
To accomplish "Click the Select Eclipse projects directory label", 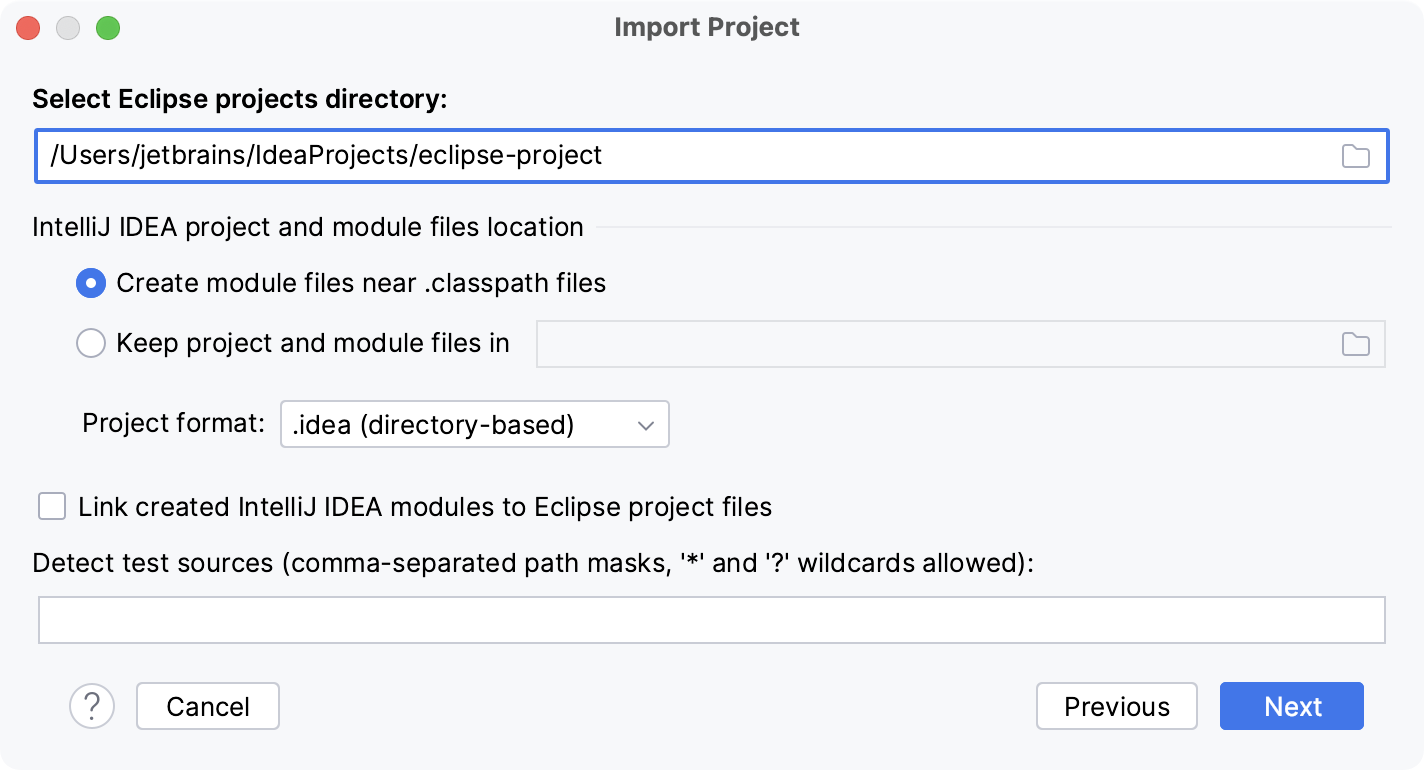I will [x=240, y=99].
